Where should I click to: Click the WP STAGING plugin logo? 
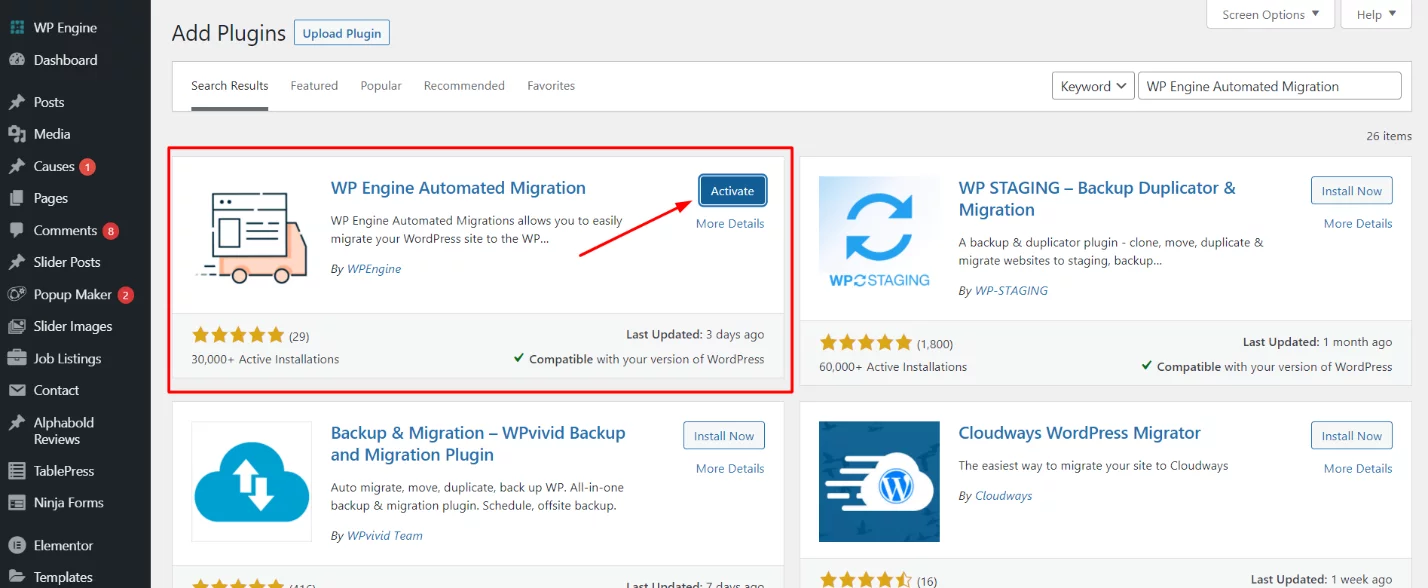coord(879,237)
